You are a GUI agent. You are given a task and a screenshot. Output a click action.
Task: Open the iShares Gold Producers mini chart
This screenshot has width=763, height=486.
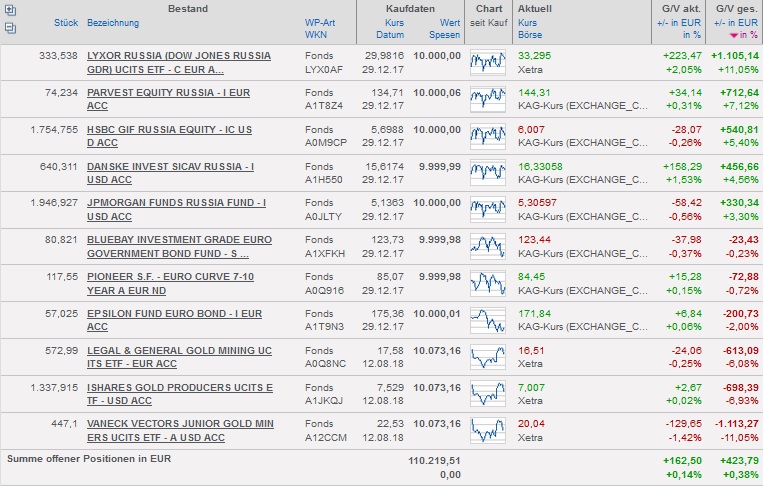(488, 394)
